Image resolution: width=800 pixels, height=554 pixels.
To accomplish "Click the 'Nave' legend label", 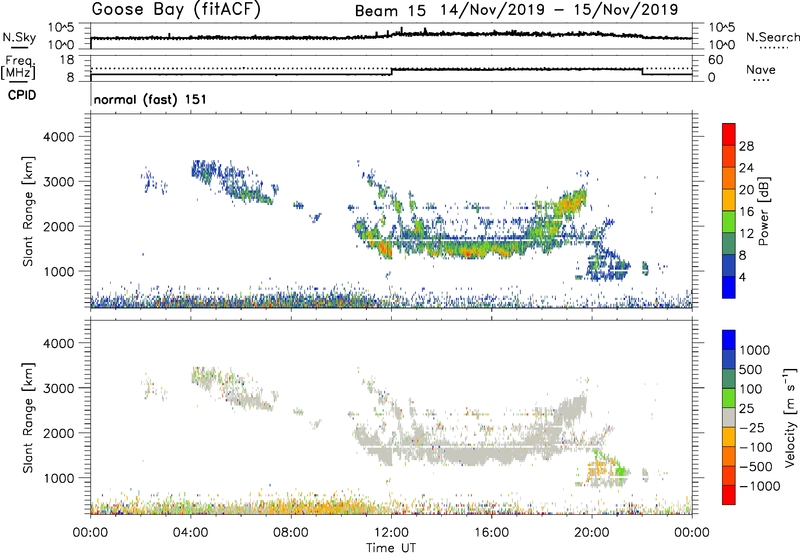I will click(x=761, y=69).
